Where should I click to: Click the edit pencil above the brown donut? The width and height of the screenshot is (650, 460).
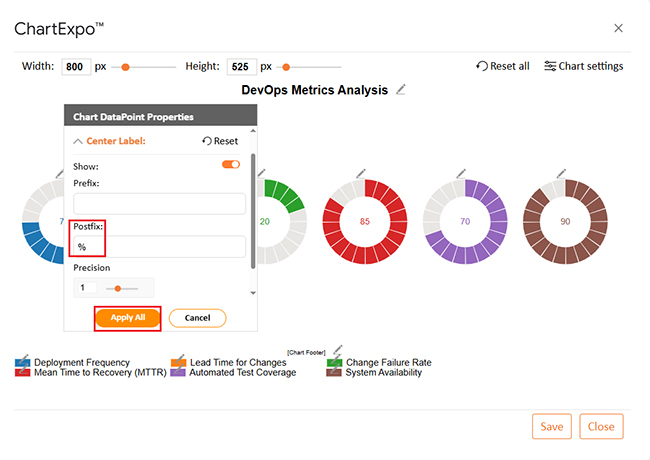(x=566, y=172)
